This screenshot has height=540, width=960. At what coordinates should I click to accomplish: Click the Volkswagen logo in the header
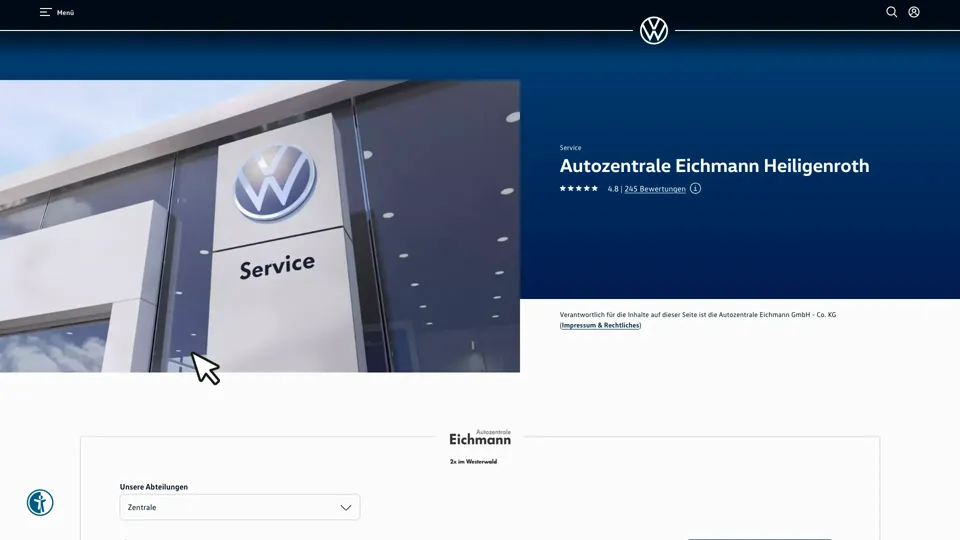[654, 30]
